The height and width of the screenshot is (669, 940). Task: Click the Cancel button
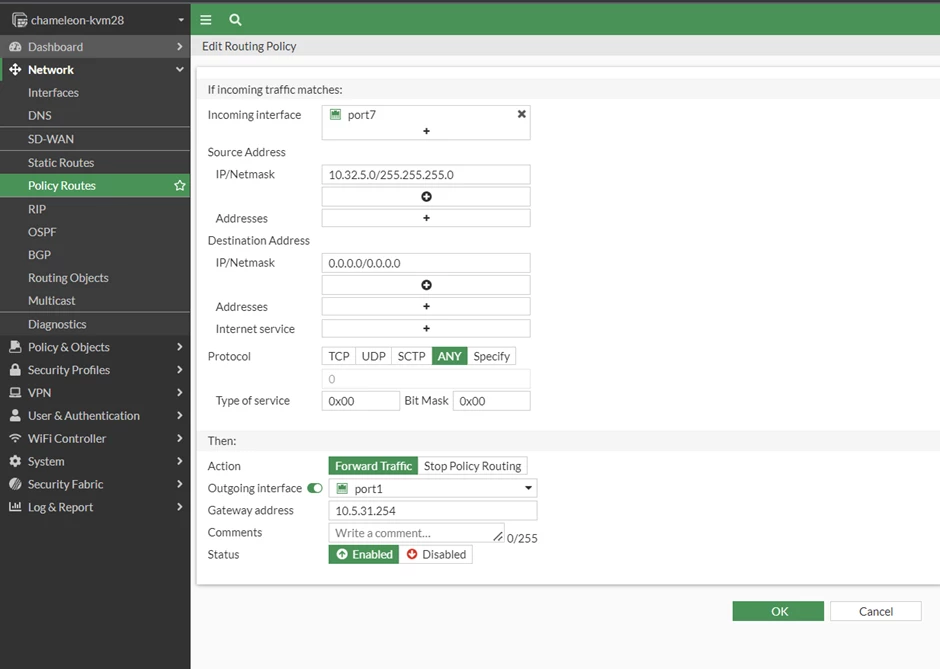point(876,611)
